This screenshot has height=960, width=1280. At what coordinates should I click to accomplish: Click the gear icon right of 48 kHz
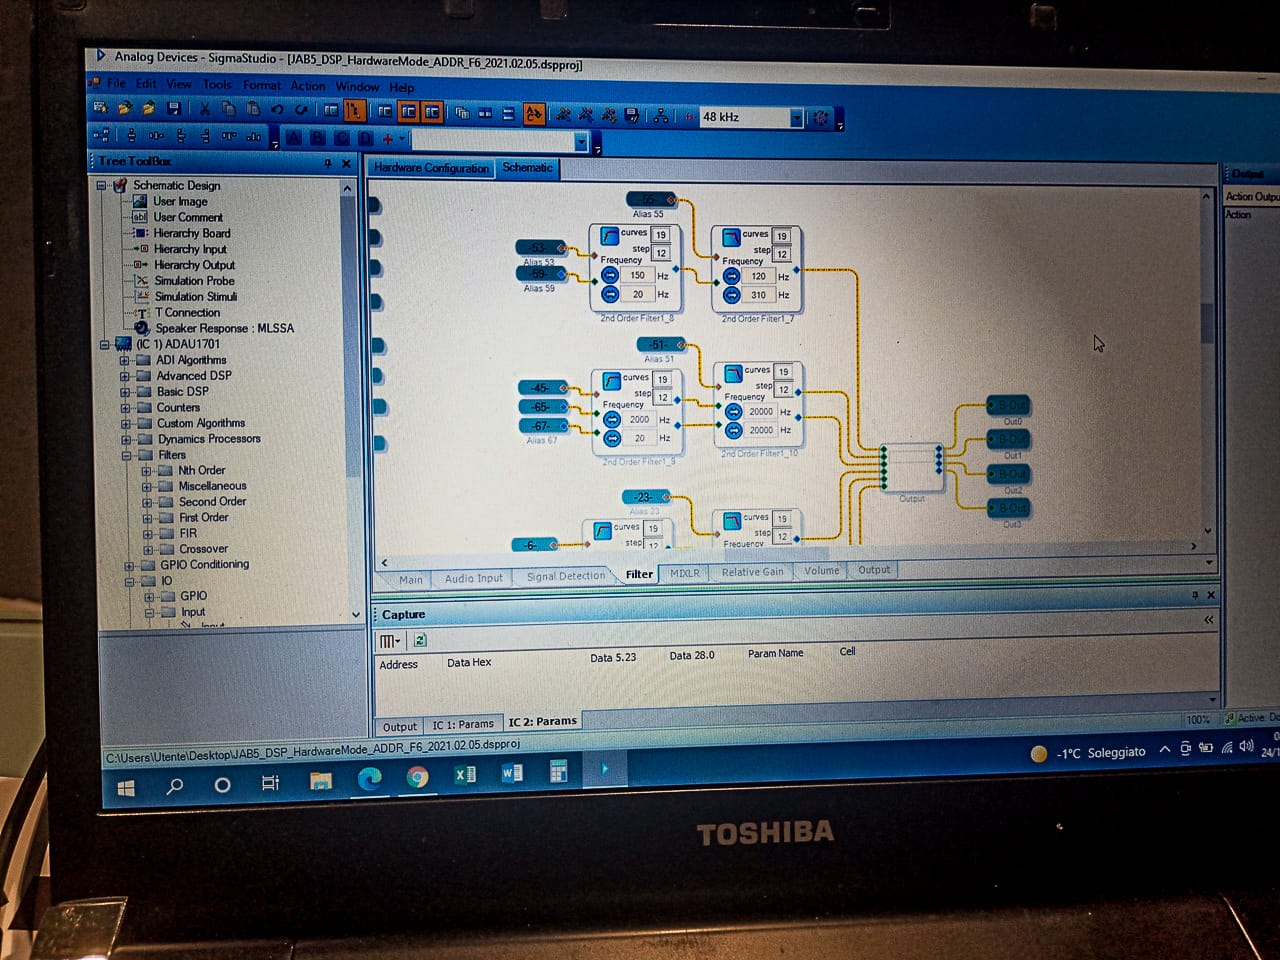(x=821, y=118)
